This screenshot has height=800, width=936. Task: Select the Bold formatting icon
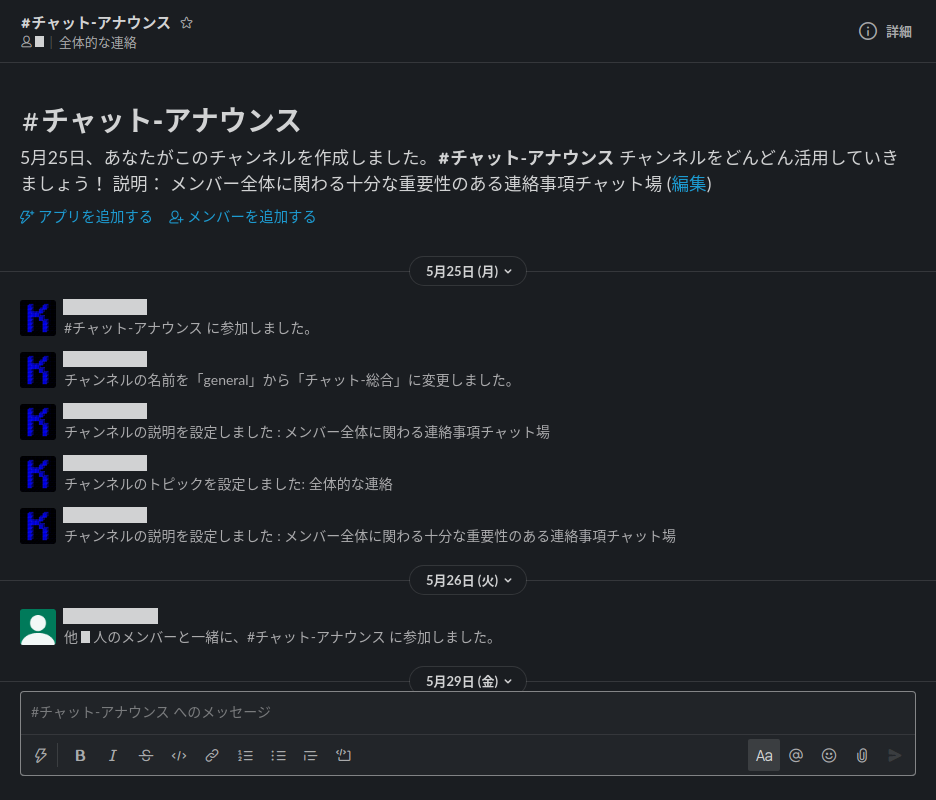tap(80, 755)
